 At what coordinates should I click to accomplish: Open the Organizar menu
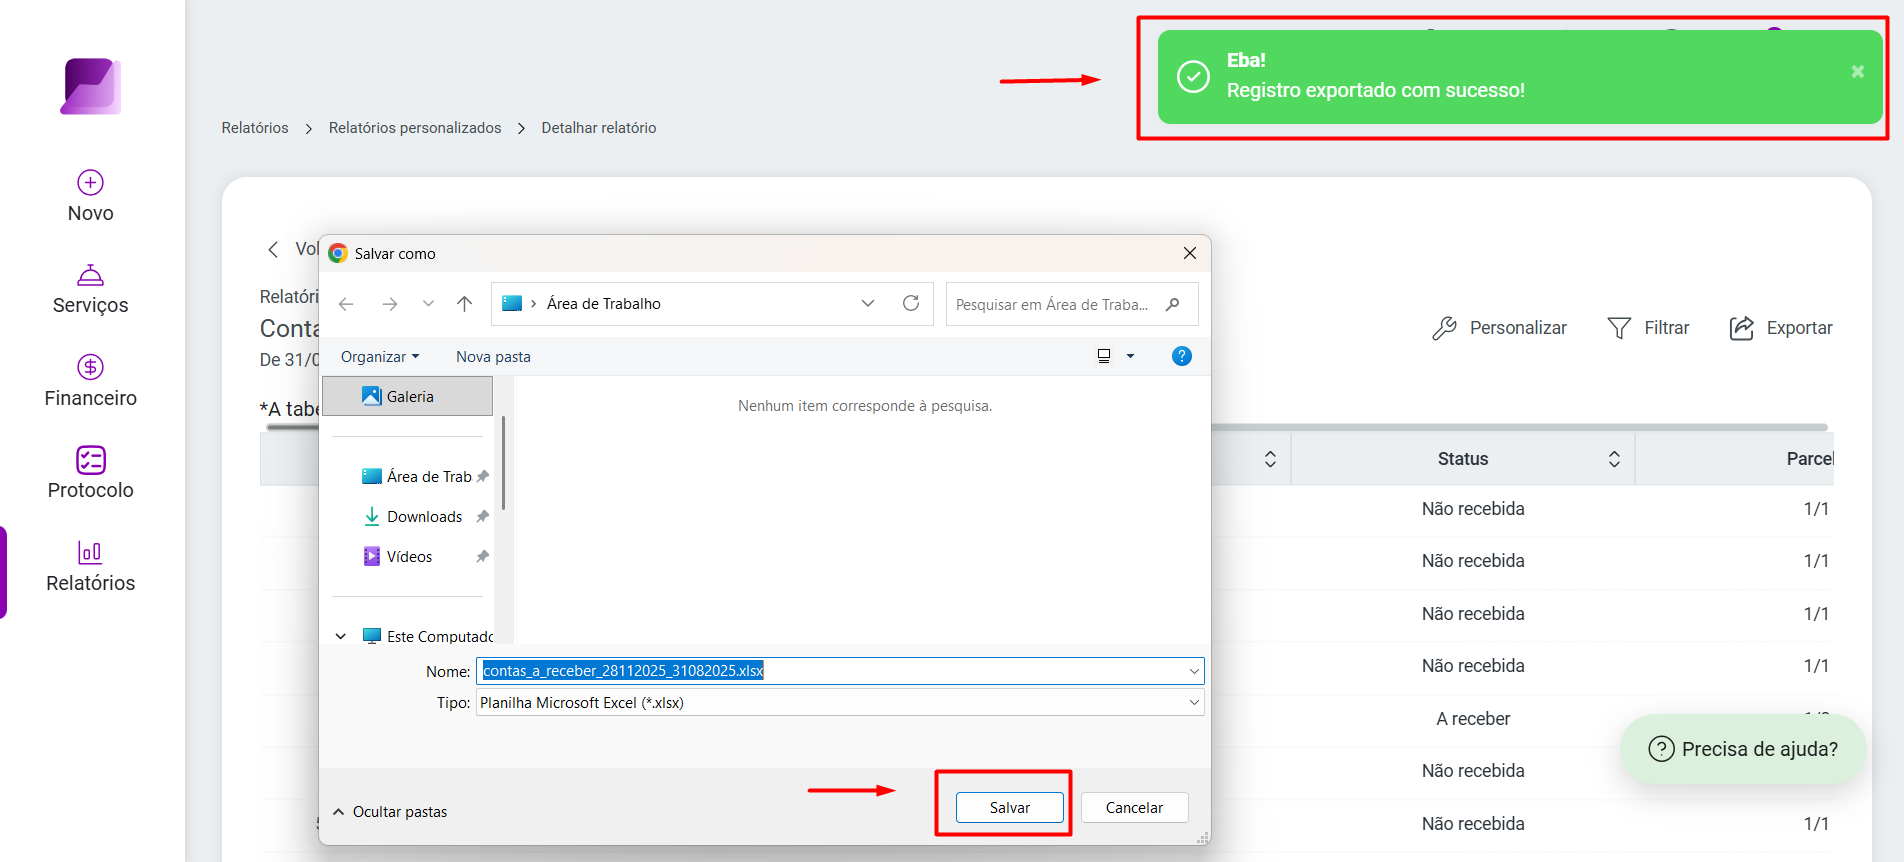(380, 357)
